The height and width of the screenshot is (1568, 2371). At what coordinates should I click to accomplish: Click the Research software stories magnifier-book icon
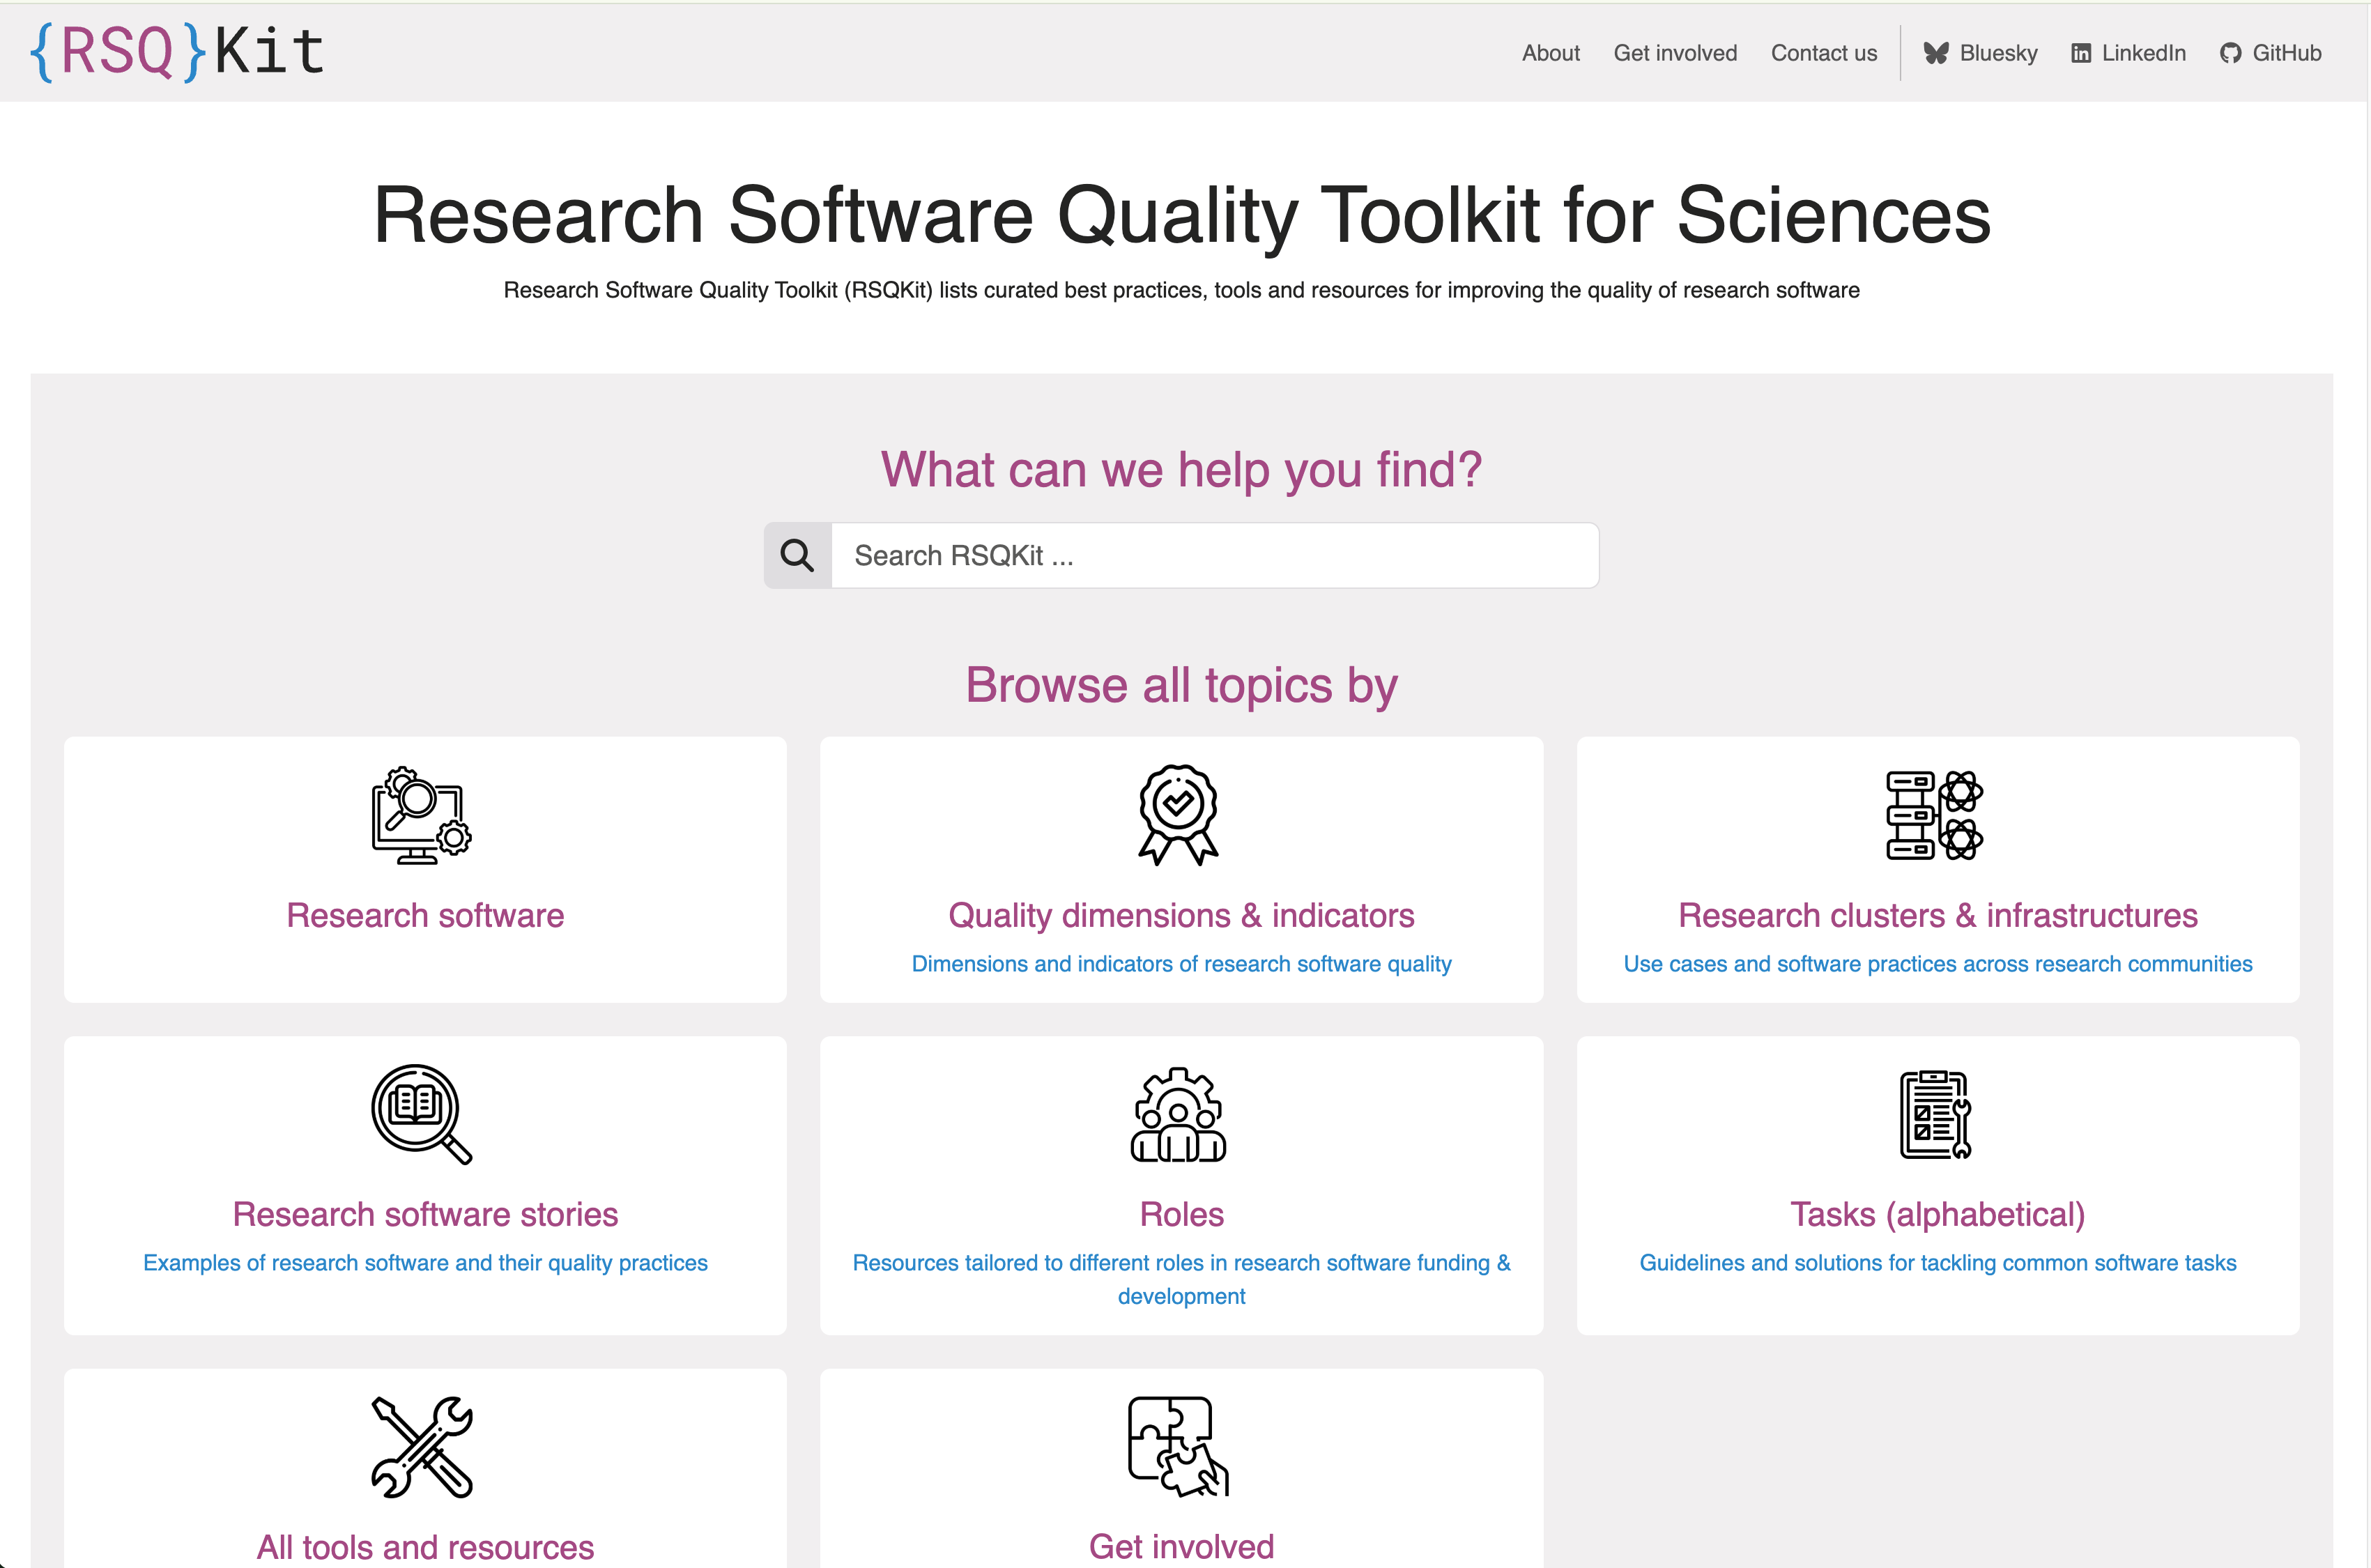(421, 1114)
